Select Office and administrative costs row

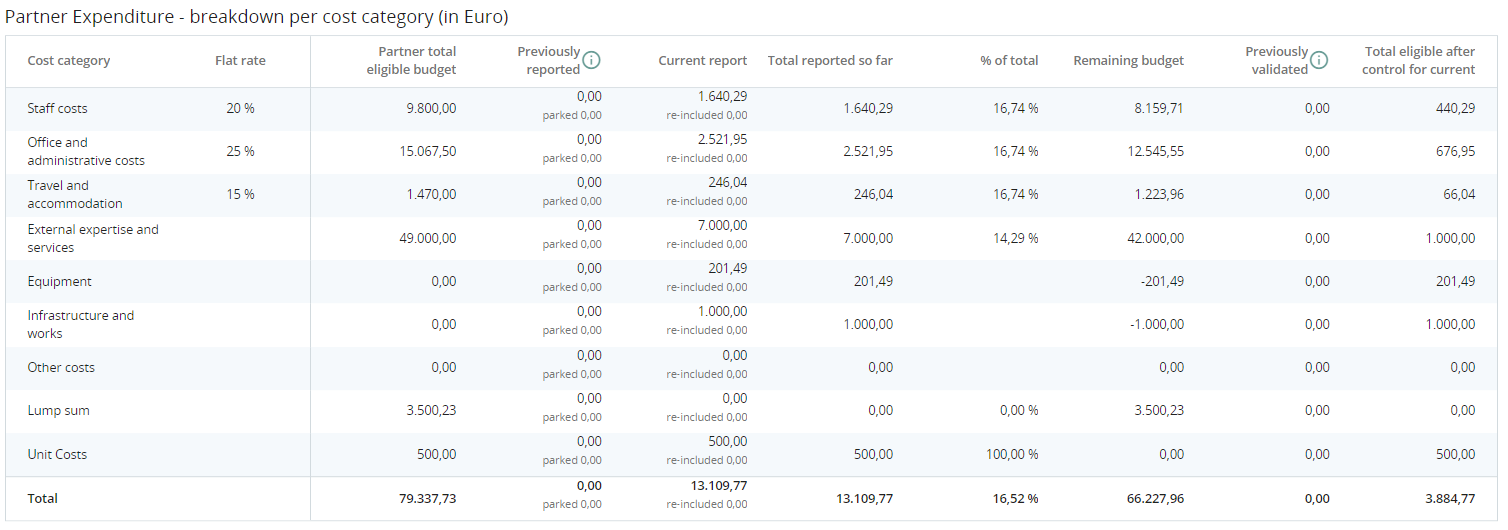tap(86, 151)
